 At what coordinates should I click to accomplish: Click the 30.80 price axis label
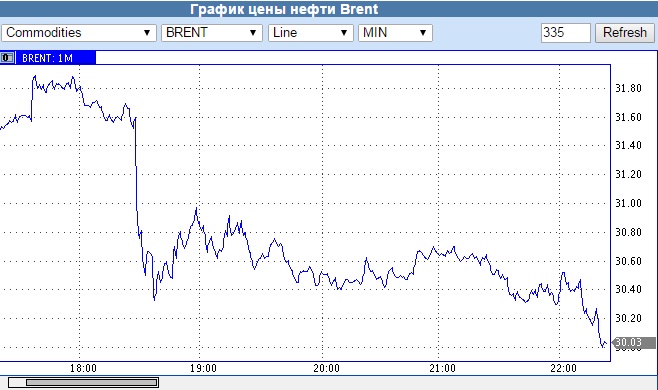pyautogui.click(x=629, y=233)
